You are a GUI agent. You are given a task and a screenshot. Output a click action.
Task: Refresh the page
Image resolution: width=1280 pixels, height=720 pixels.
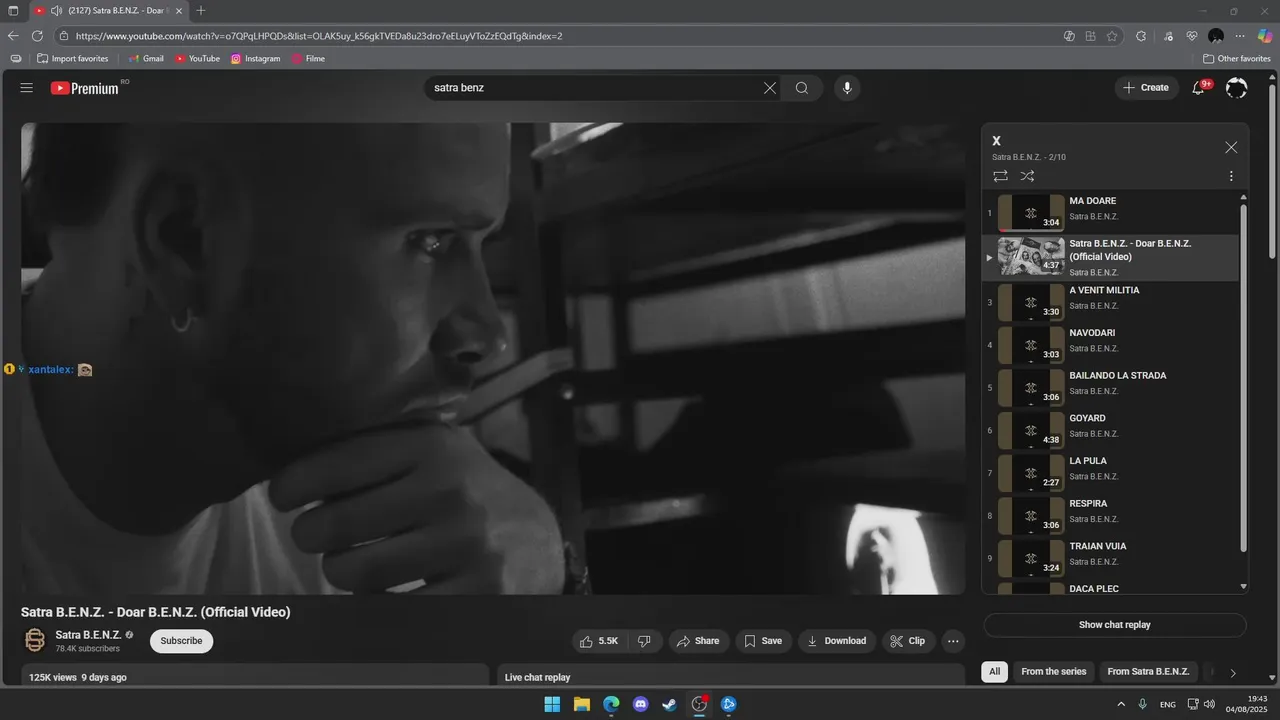click(x=38, y=36)
